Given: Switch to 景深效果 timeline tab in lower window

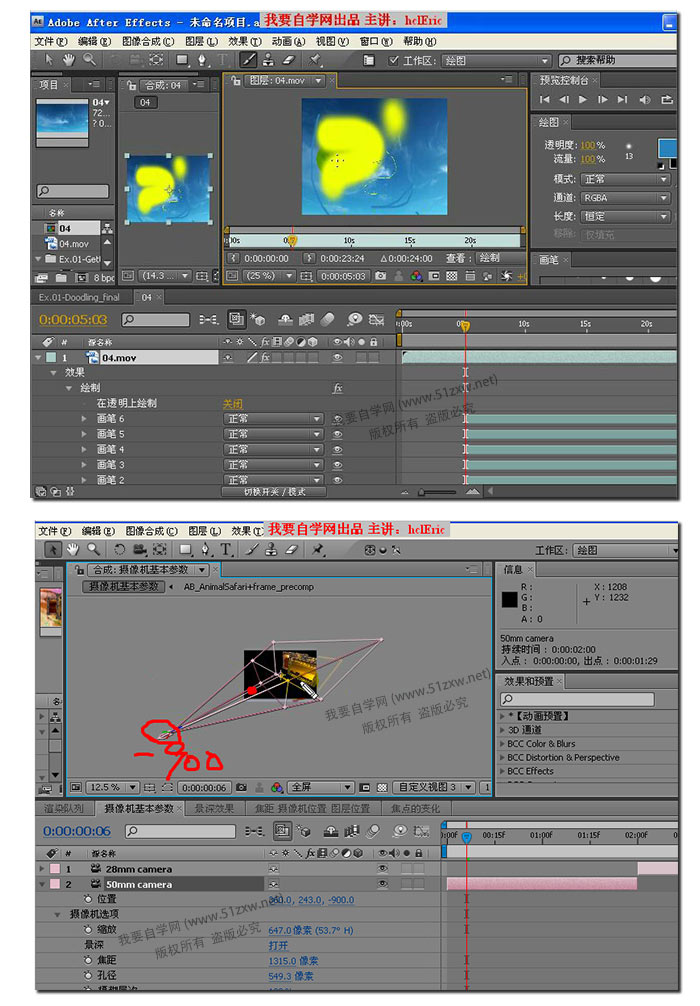Looking at the screenshot, I should click(x=214, y=809).
